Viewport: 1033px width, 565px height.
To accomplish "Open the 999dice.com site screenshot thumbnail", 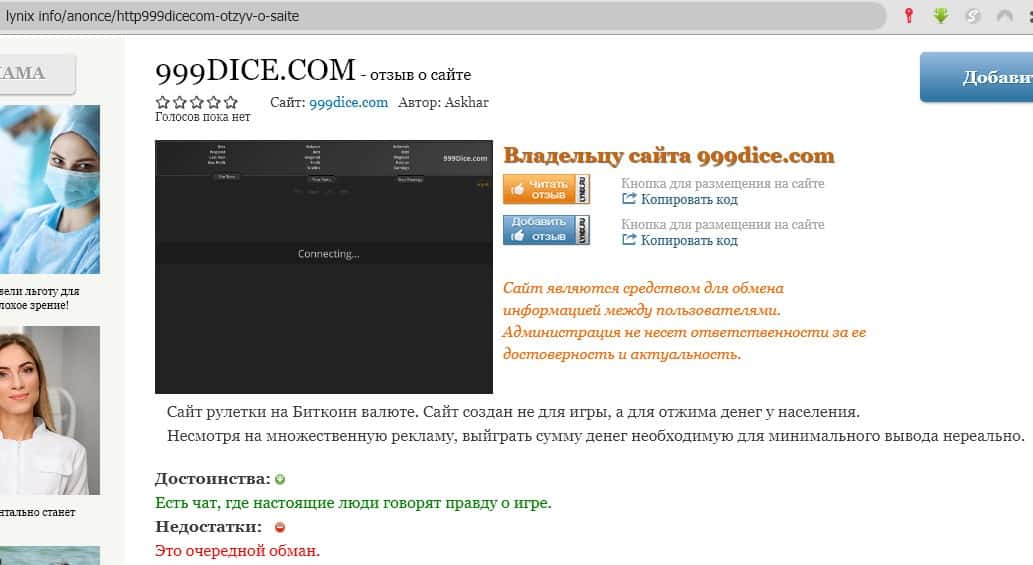I will pos(323,267).
